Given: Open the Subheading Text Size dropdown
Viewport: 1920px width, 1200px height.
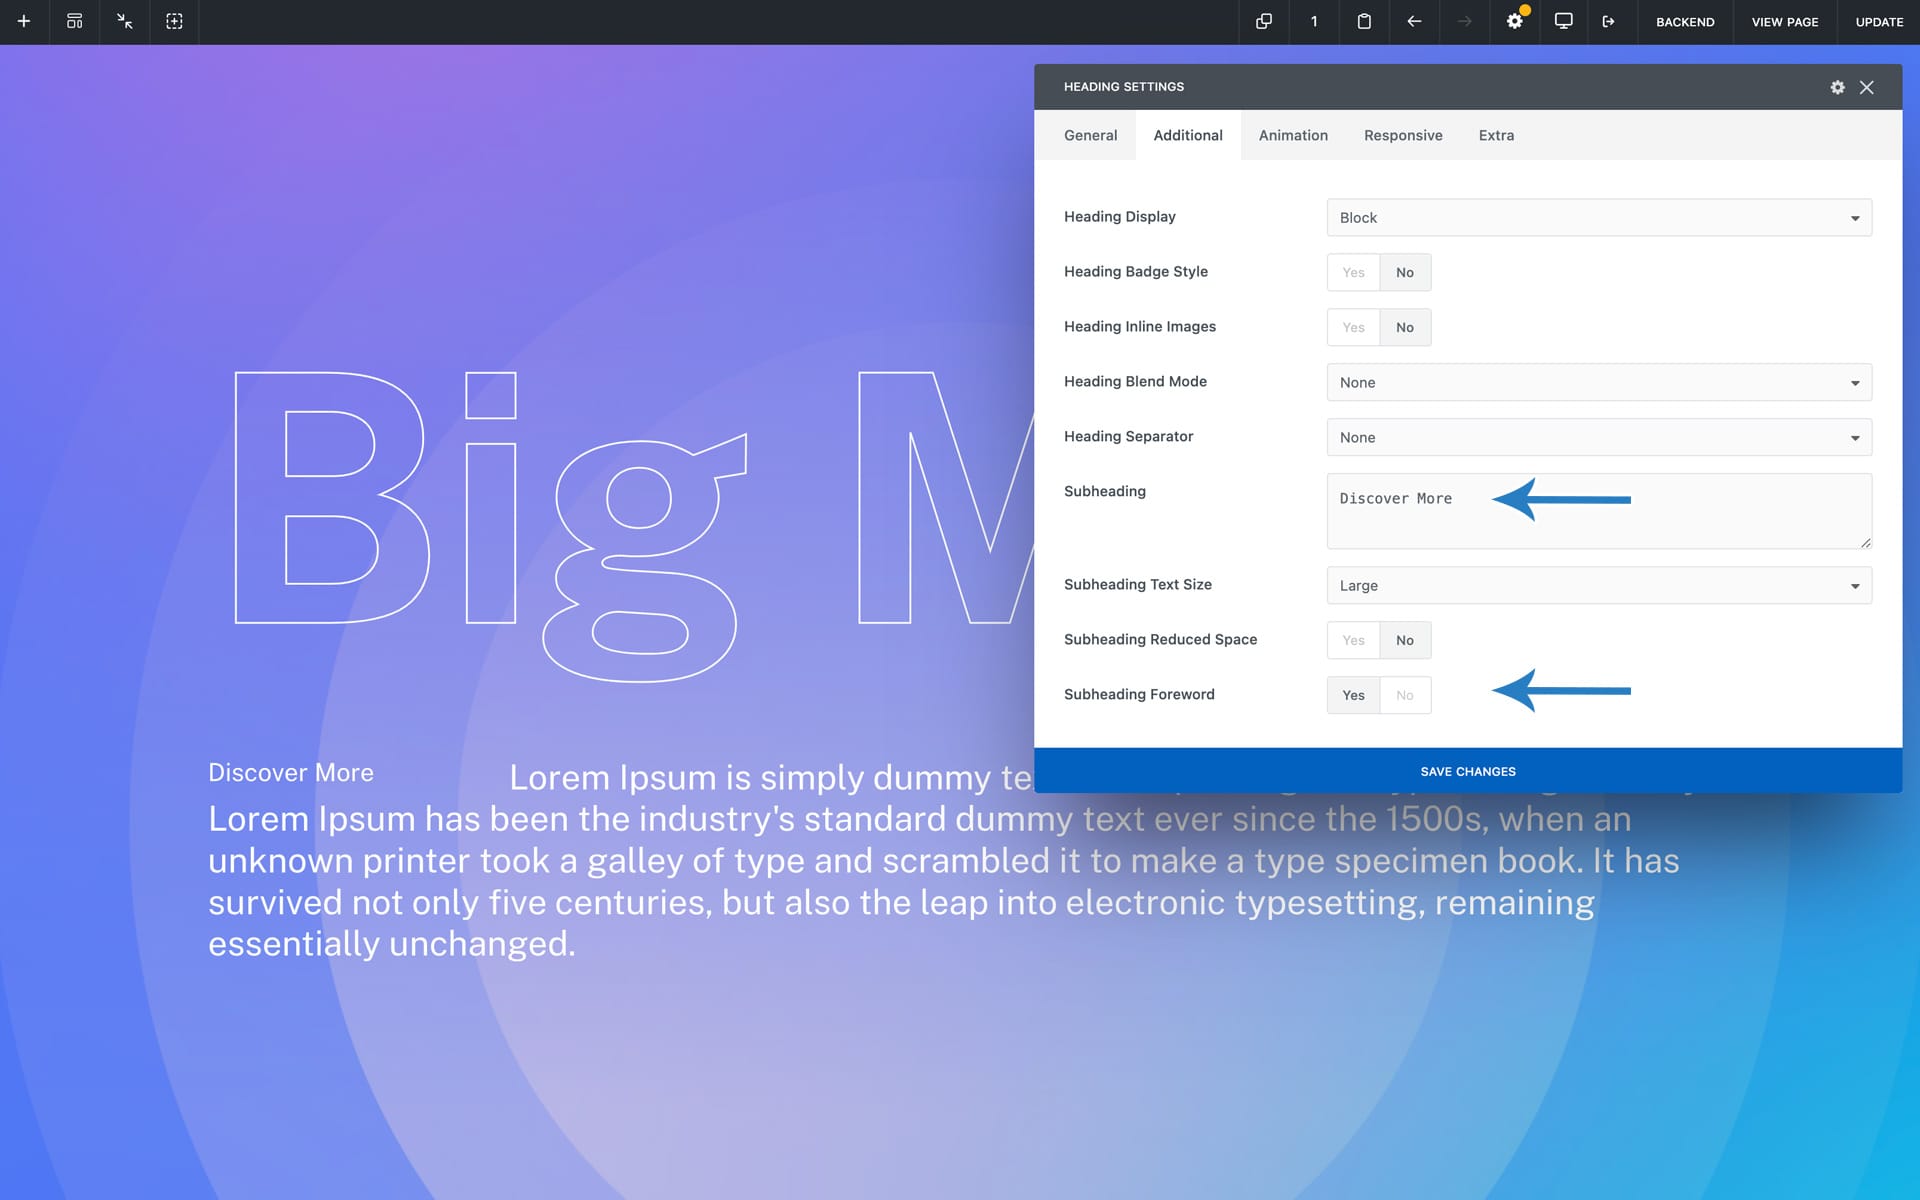Looking at the screenshot, I should [1599, 586].
